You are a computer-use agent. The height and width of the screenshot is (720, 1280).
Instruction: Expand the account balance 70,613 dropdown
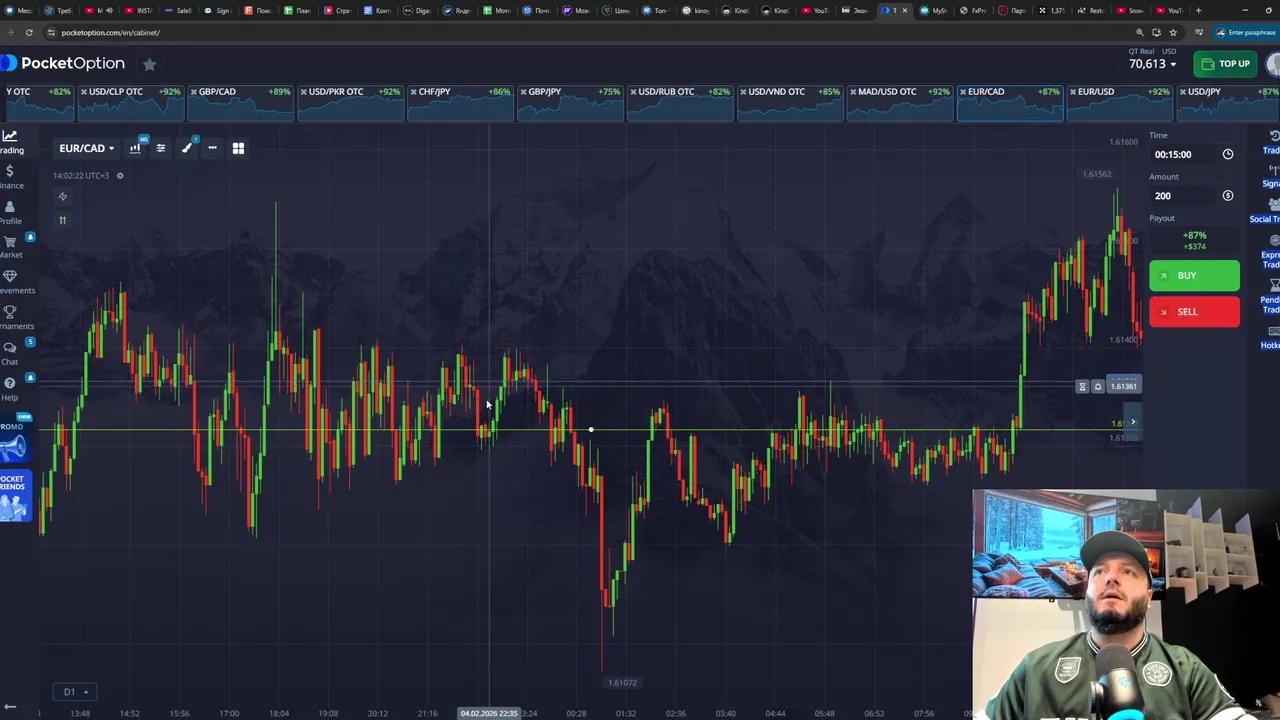[1152, 64]
